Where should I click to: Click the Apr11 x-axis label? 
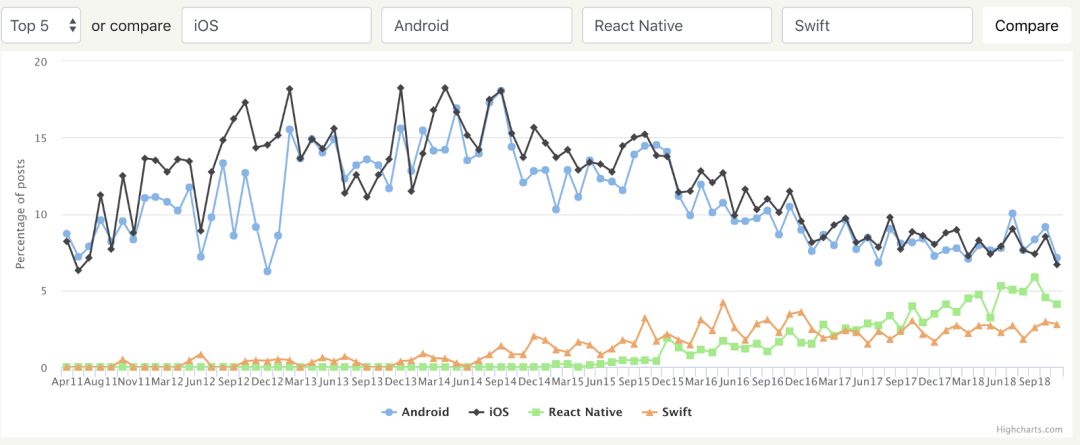click(66, 381)
